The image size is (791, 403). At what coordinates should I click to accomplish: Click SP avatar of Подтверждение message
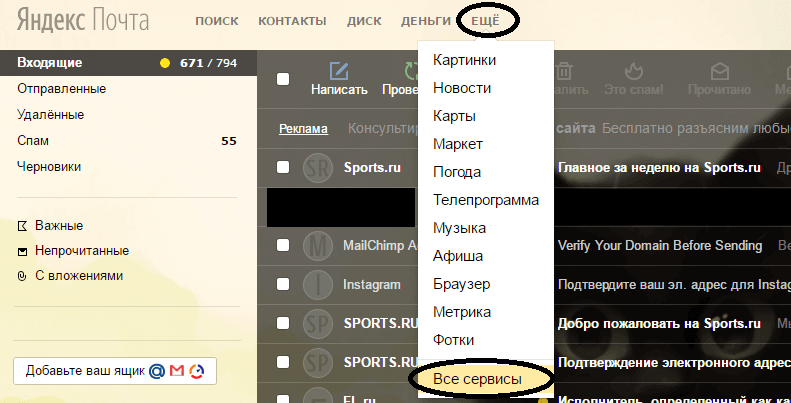318,362
